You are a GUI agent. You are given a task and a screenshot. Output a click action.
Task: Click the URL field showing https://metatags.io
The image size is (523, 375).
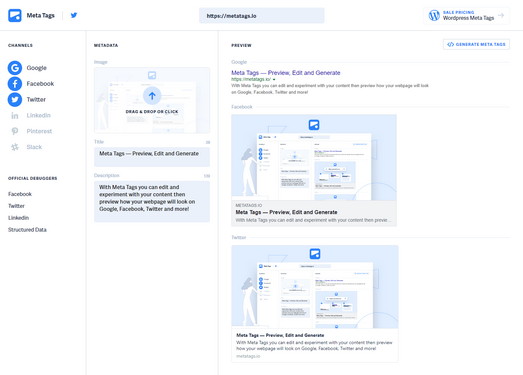pos(262,16)
